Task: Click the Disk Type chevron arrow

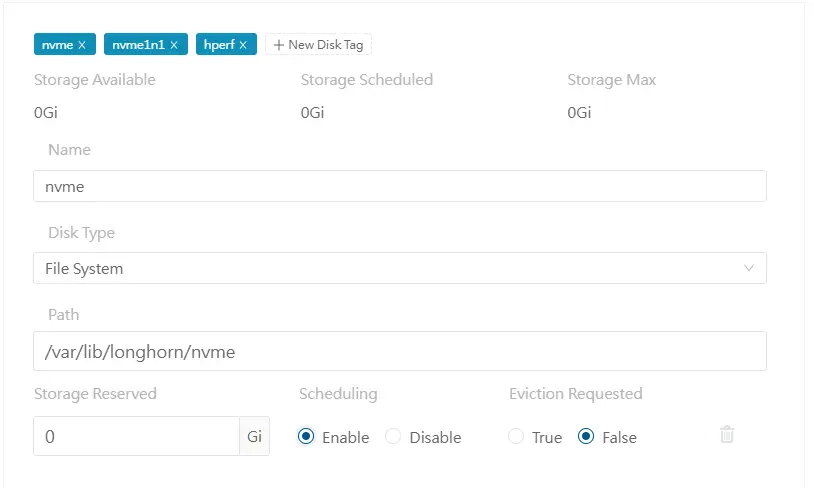Action: tap(749, 268)
